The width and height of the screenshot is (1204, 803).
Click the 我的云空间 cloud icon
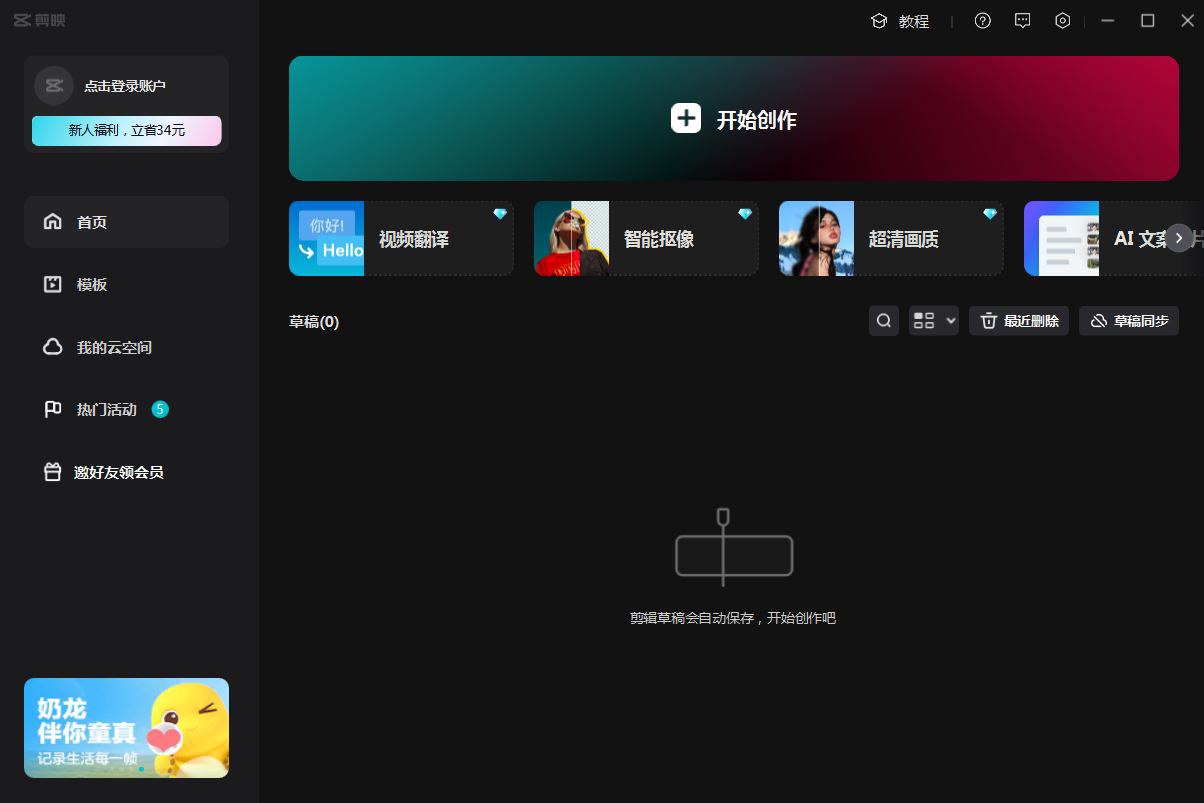point(52,347)
